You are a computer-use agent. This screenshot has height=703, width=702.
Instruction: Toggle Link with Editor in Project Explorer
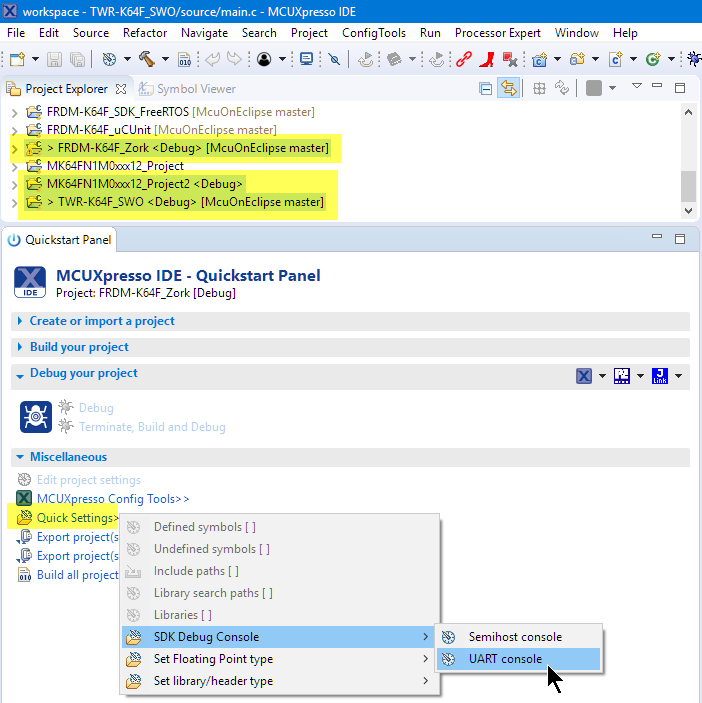(509, 89)
